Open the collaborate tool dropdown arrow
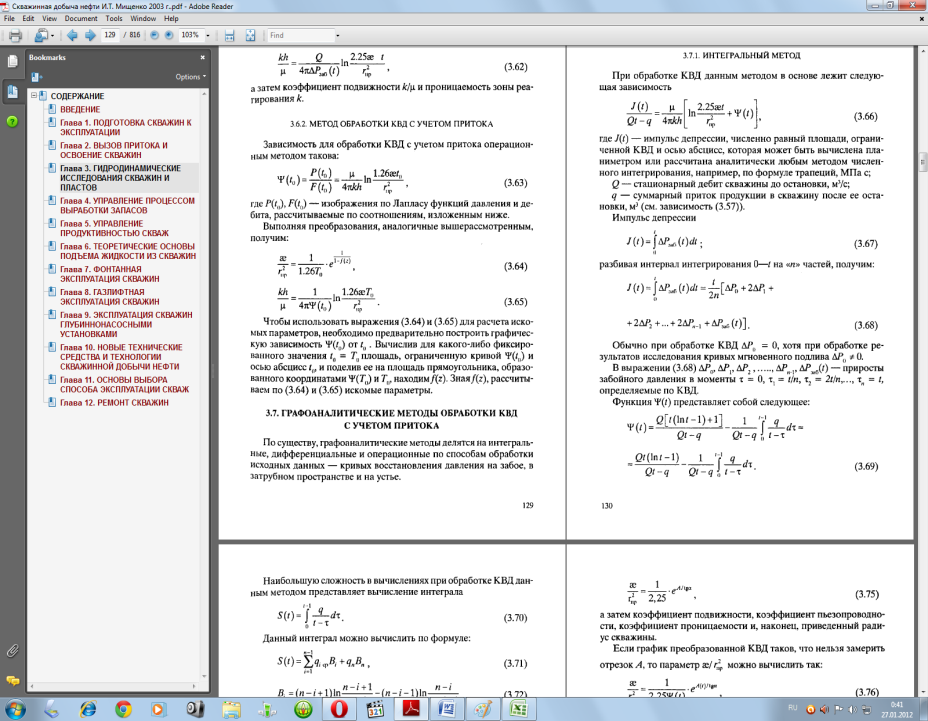This screenshot has width=928, height=721. point(53,36)
